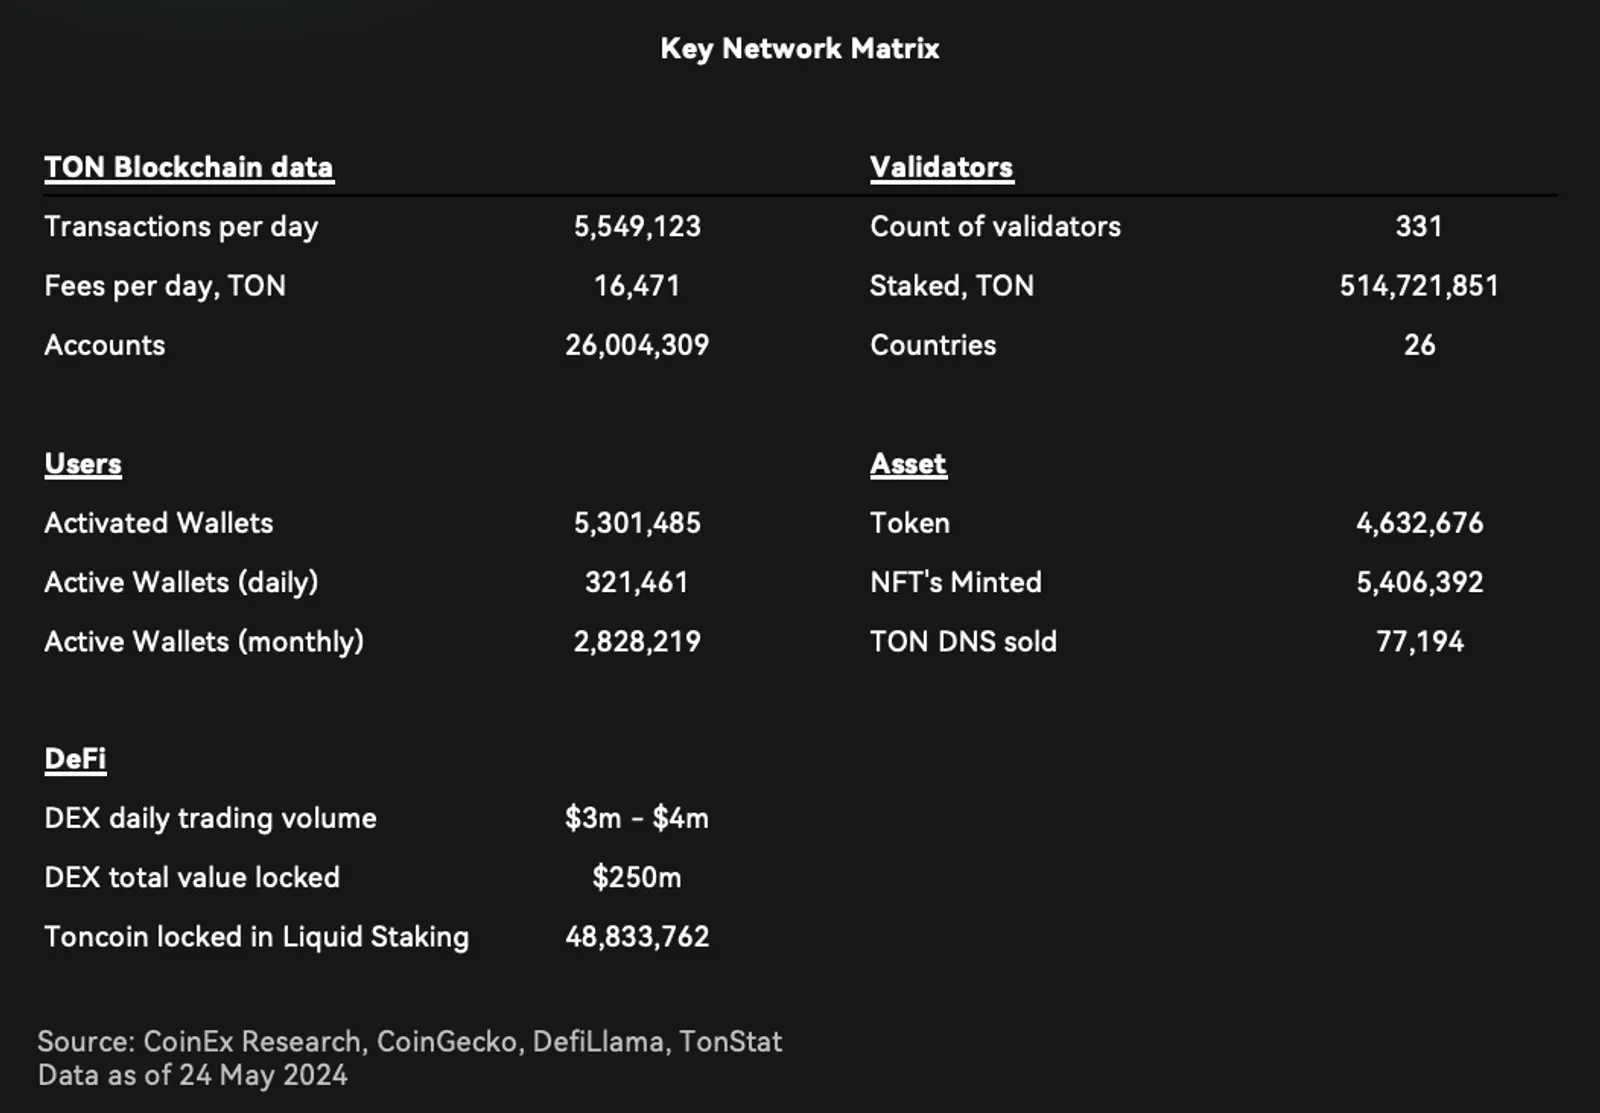Click the Countries value 26
This screenshot has height=1113, width=1600.
point(1419,345)
